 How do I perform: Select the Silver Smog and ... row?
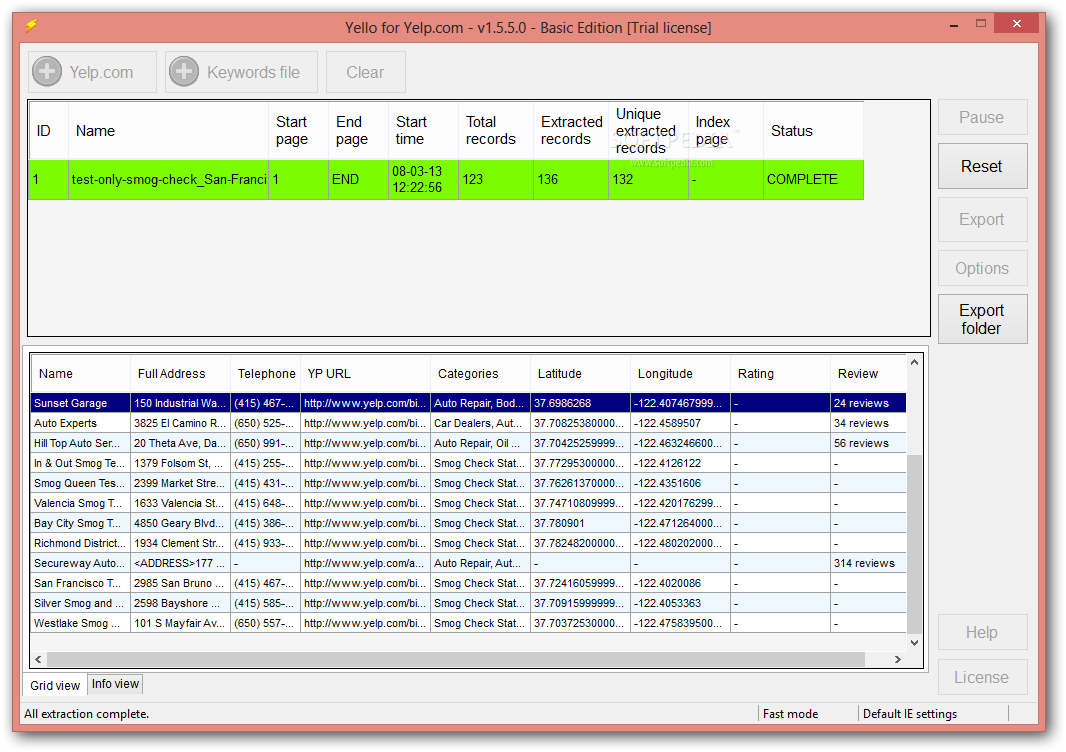468,603
